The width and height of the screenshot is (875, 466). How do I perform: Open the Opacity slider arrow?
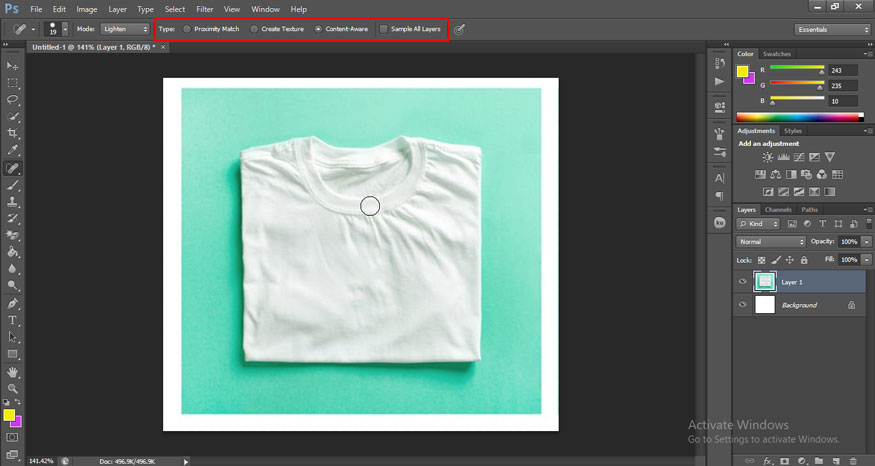[x=866, y=242]
